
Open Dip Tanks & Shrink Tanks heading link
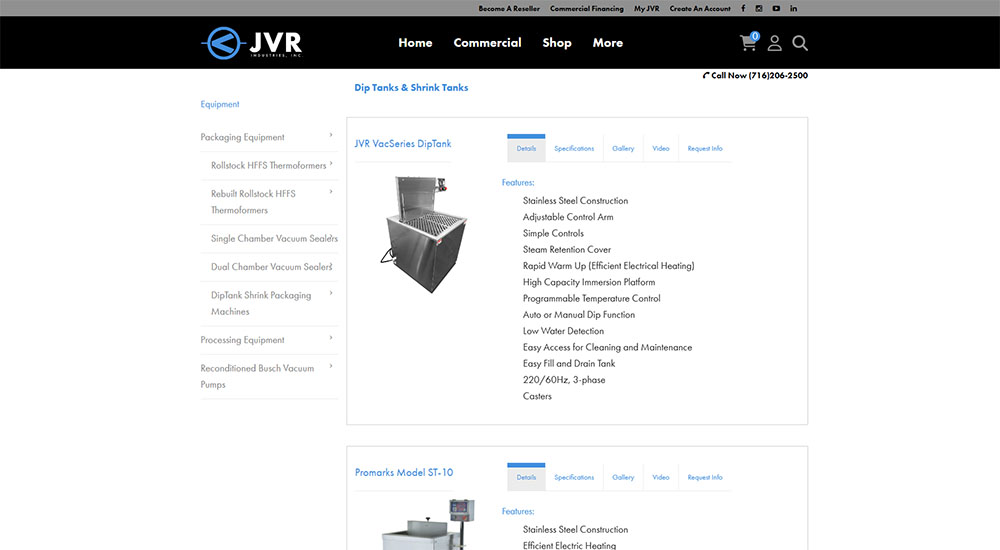coord(411,87)
